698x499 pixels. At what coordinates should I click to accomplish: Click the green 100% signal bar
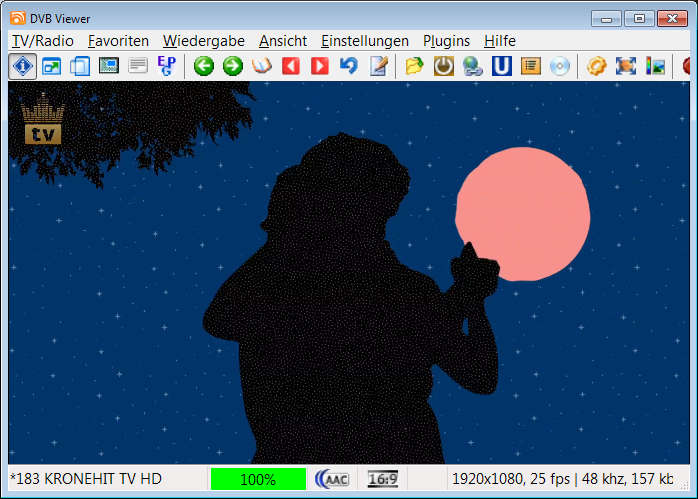(x=258, y=479)
